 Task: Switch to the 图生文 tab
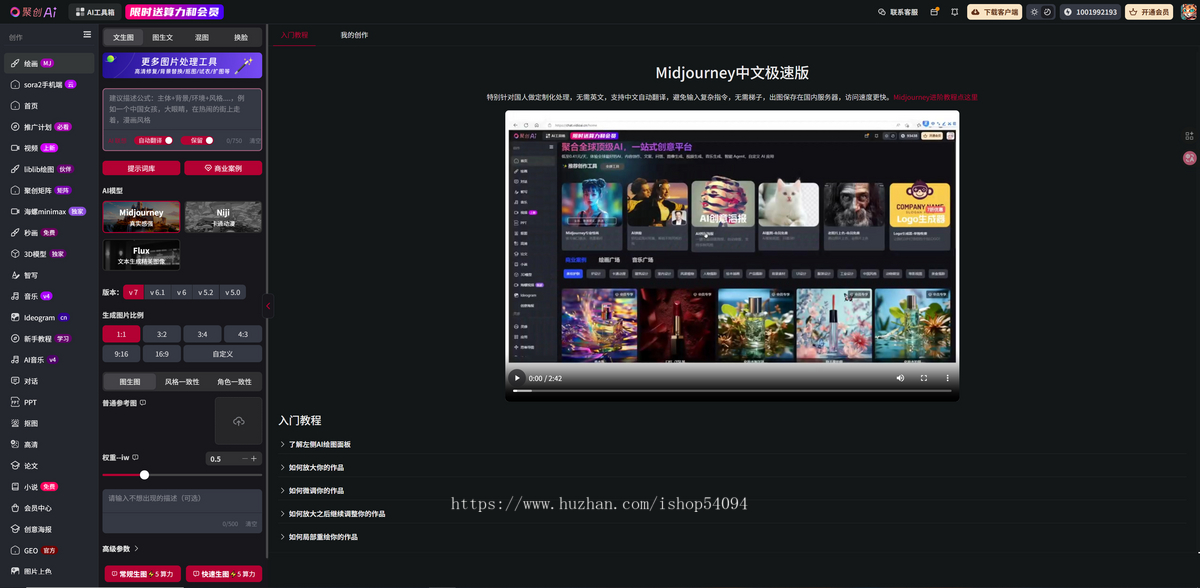162,37
